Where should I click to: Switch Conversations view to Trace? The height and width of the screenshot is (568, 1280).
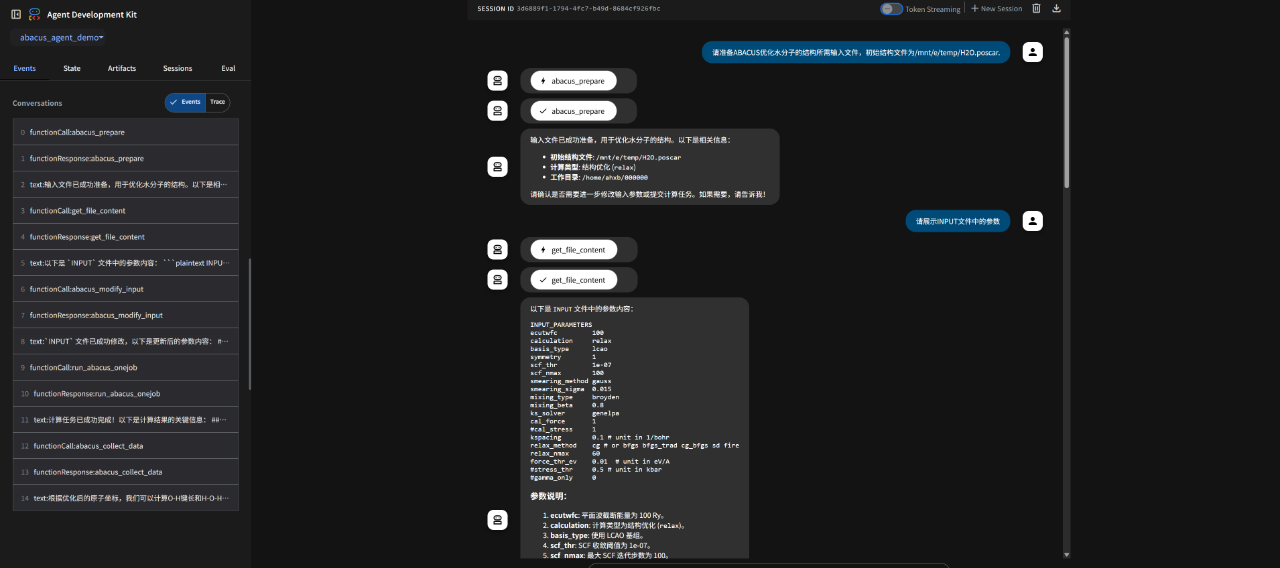[217, 102]
